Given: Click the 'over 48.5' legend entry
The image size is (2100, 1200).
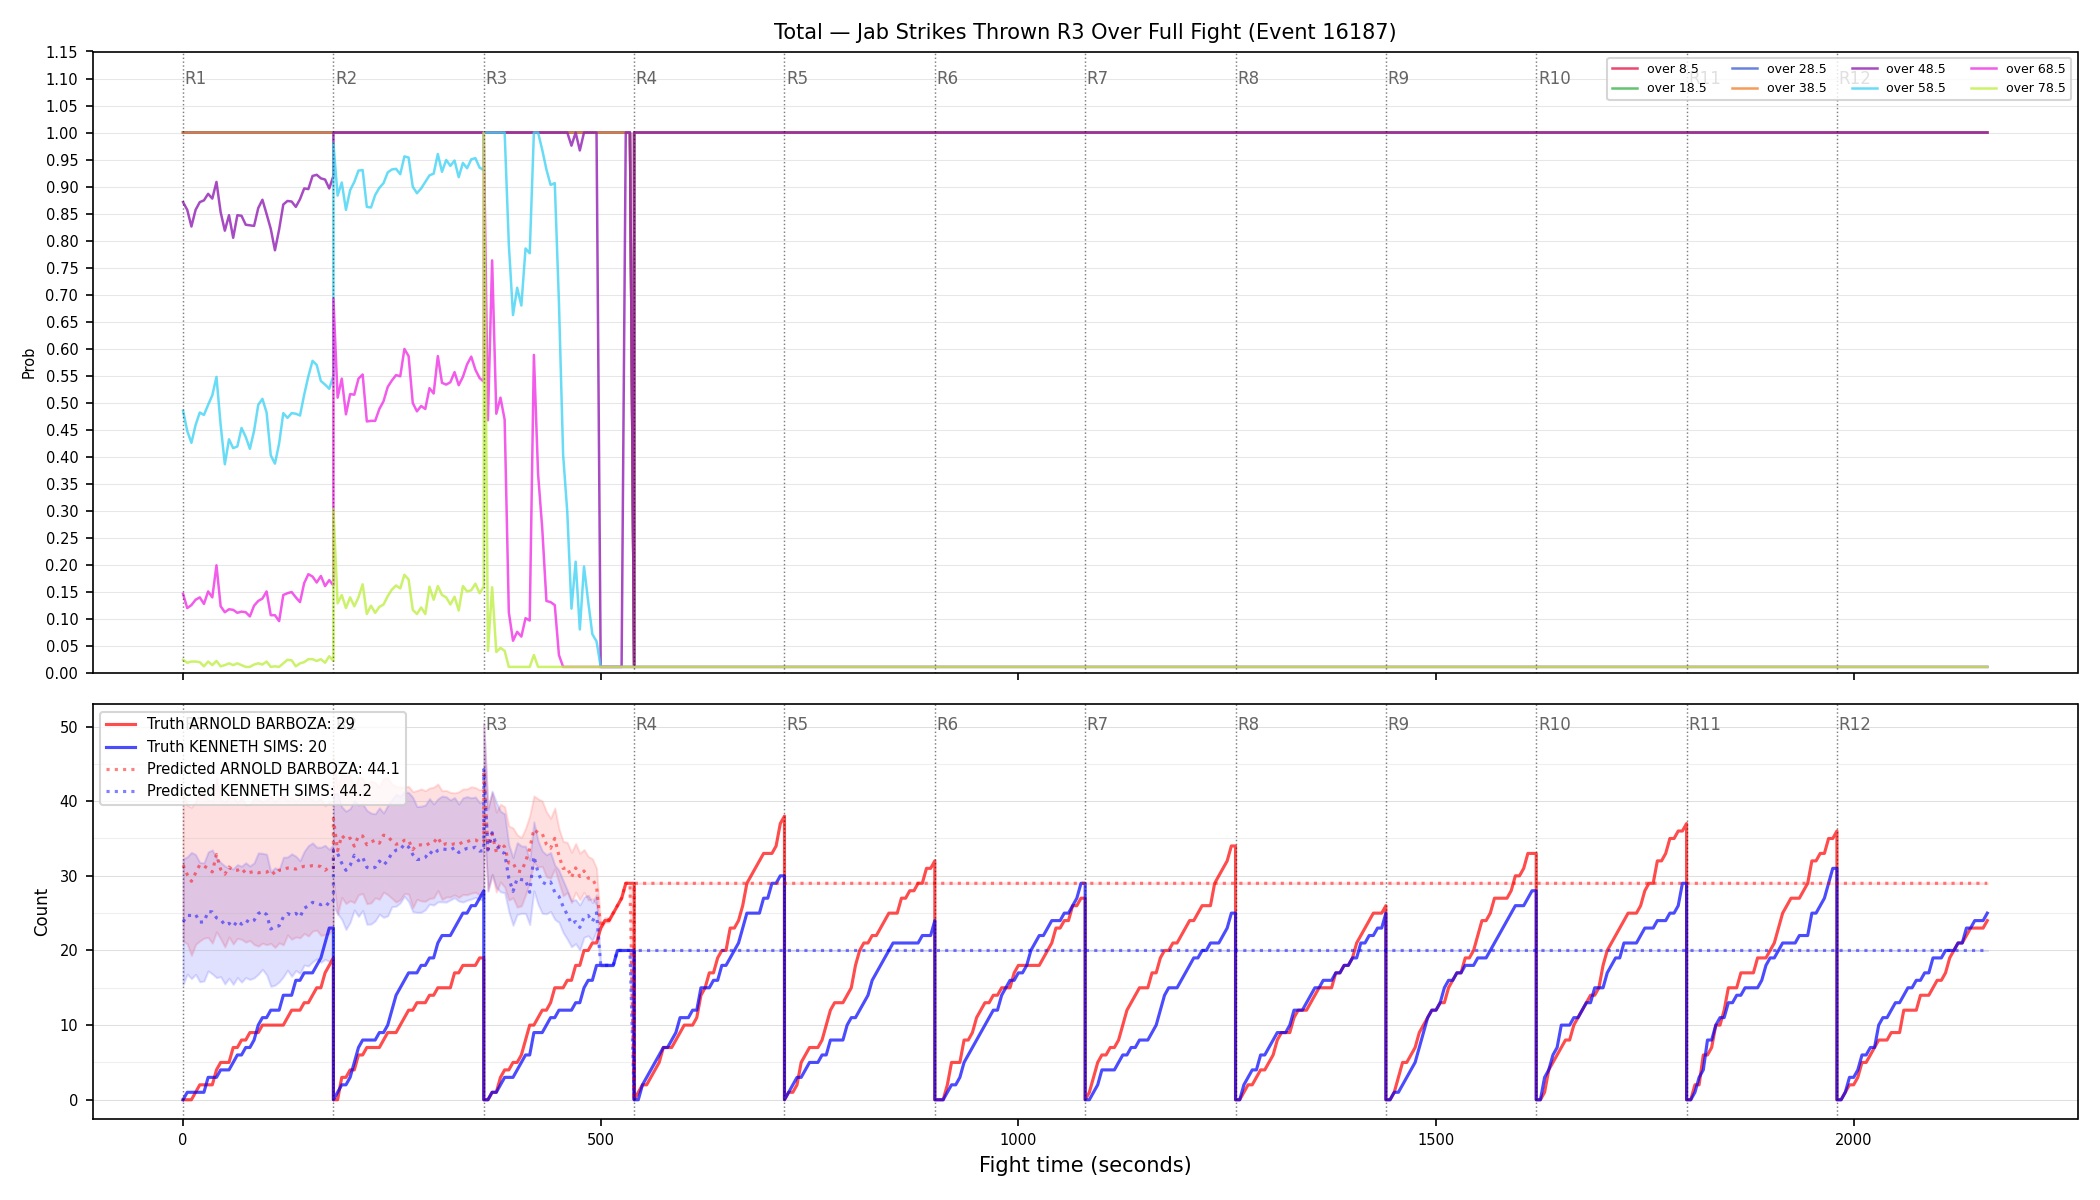Looking at the screenshot, I should click(x=1898, y=69).
